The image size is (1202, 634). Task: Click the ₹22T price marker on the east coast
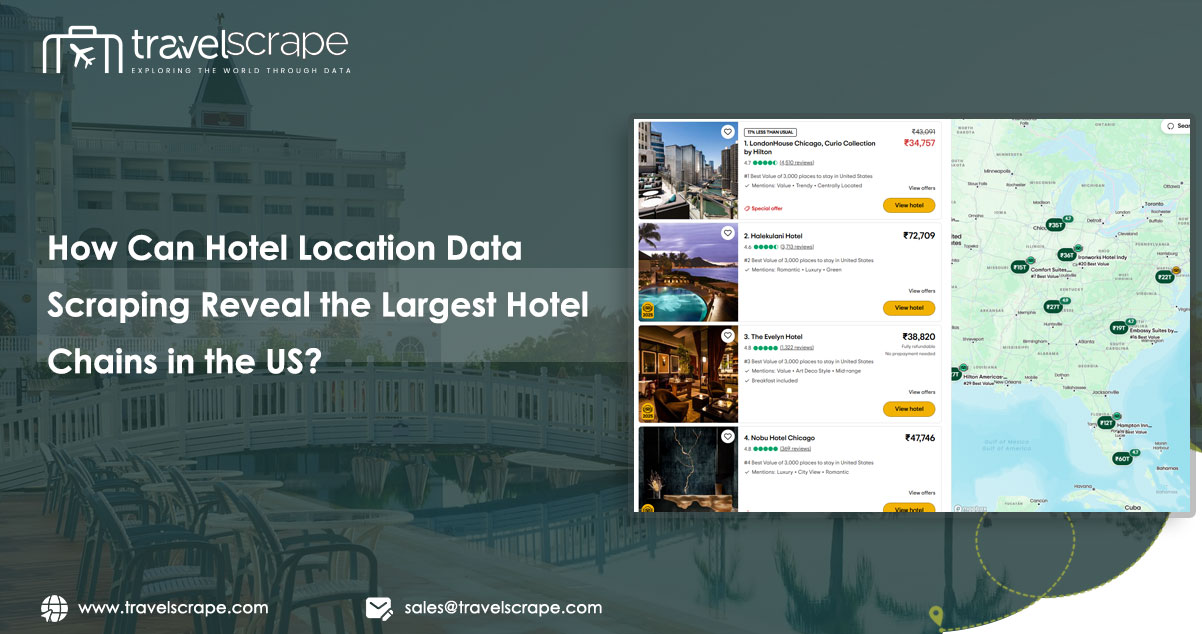point(1164,277)
